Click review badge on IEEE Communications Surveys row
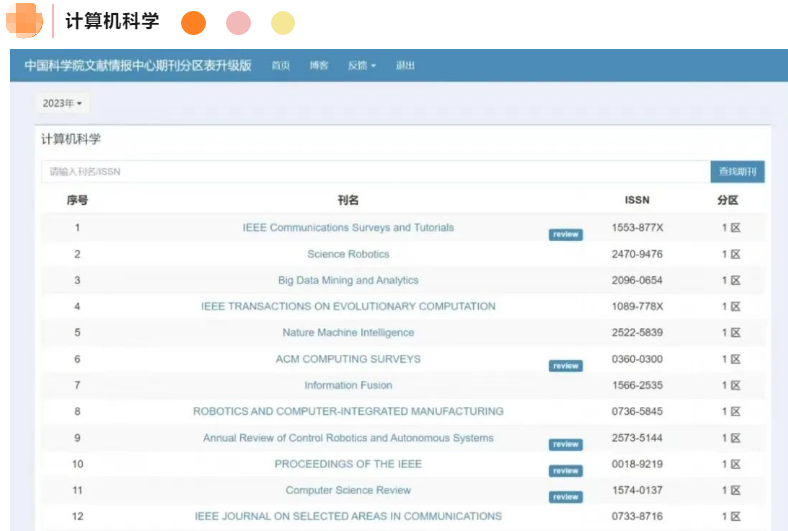The height and width of the screenshot is (531, 788). (566, 235)
